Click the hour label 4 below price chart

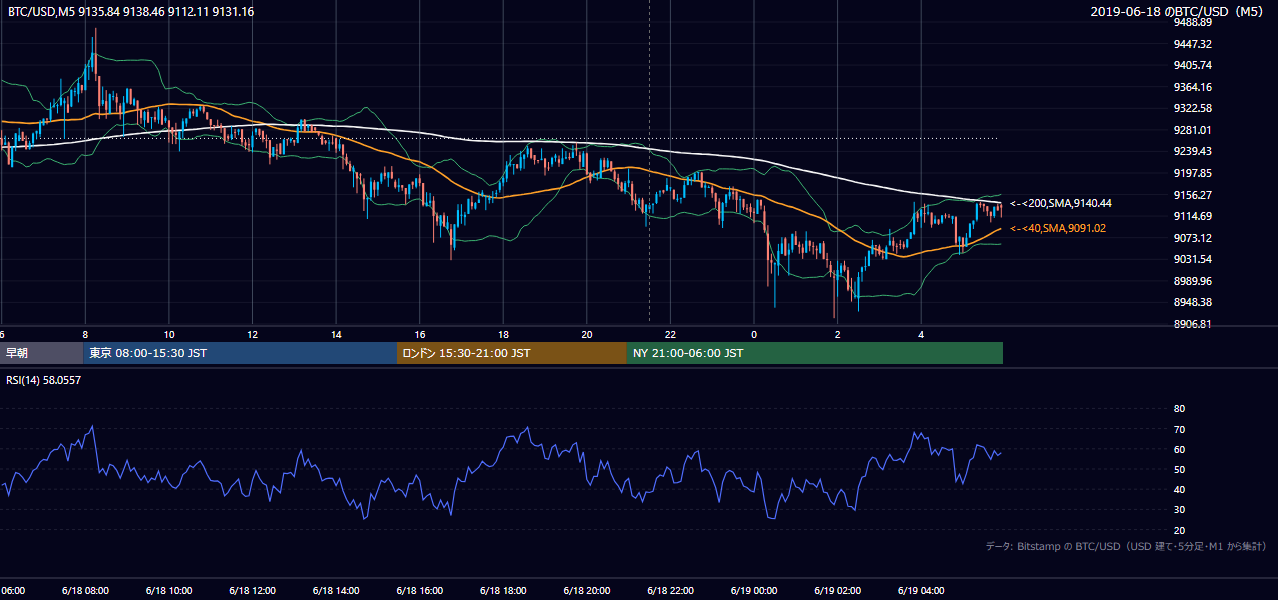pyautogui.click(x=922, y=334)
